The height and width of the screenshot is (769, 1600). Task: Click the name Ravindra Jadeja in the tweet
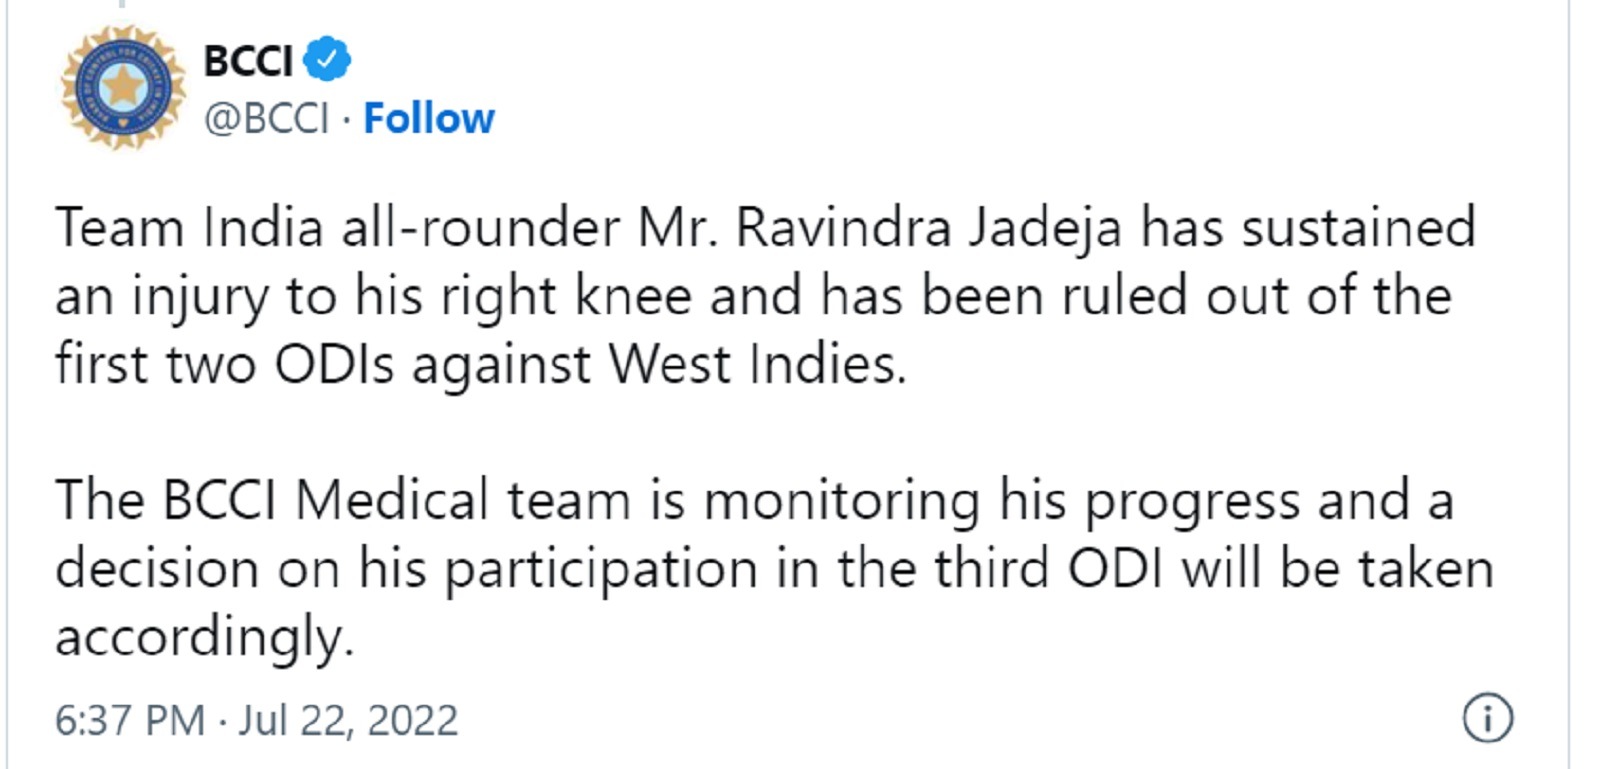click(929, 228)
